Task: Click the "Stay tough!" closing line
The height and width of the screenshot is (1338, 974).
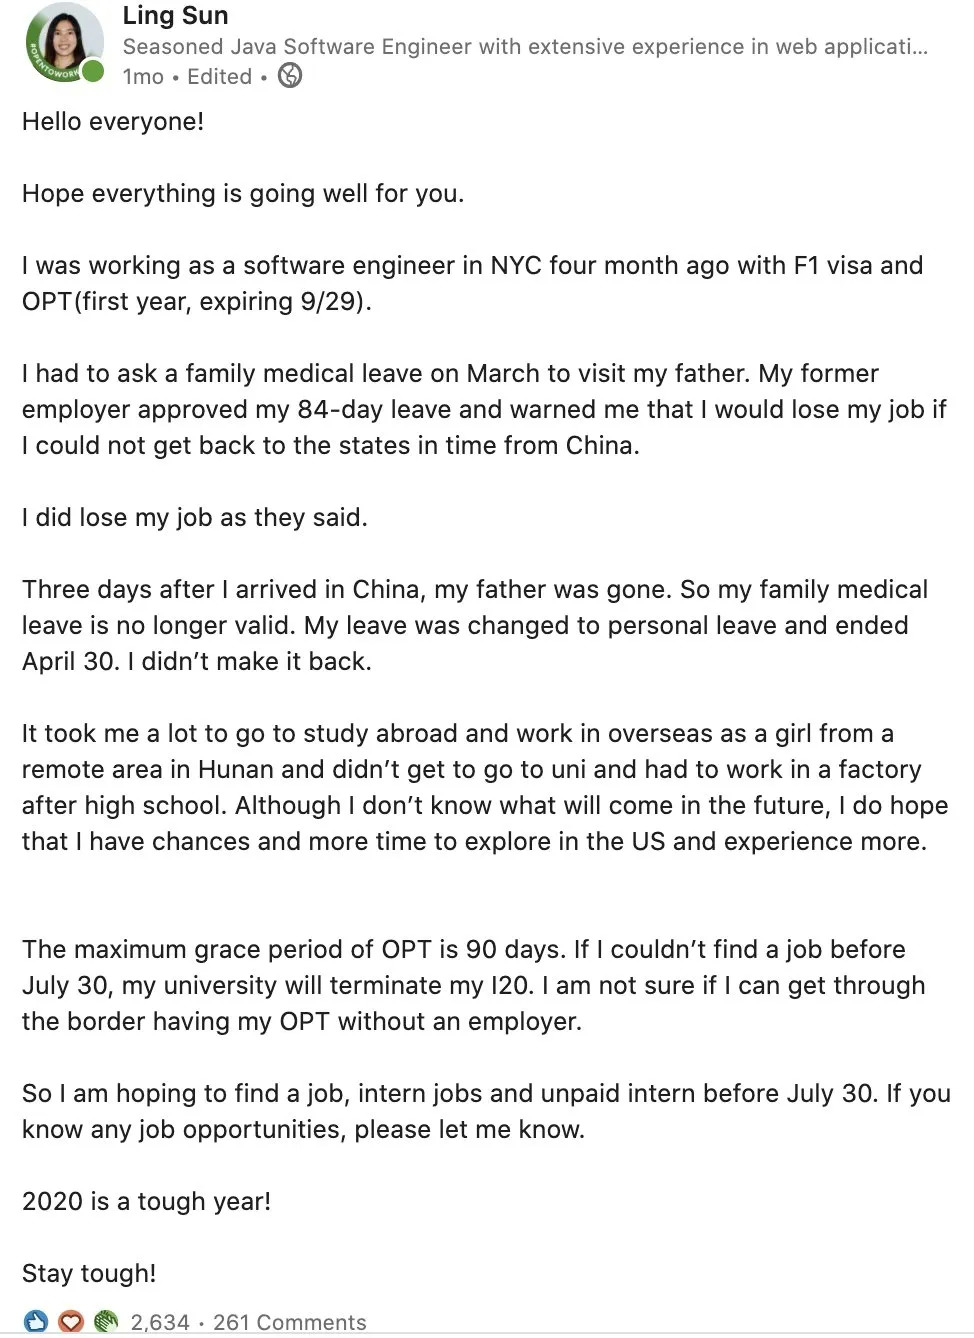Action: 89,1274
